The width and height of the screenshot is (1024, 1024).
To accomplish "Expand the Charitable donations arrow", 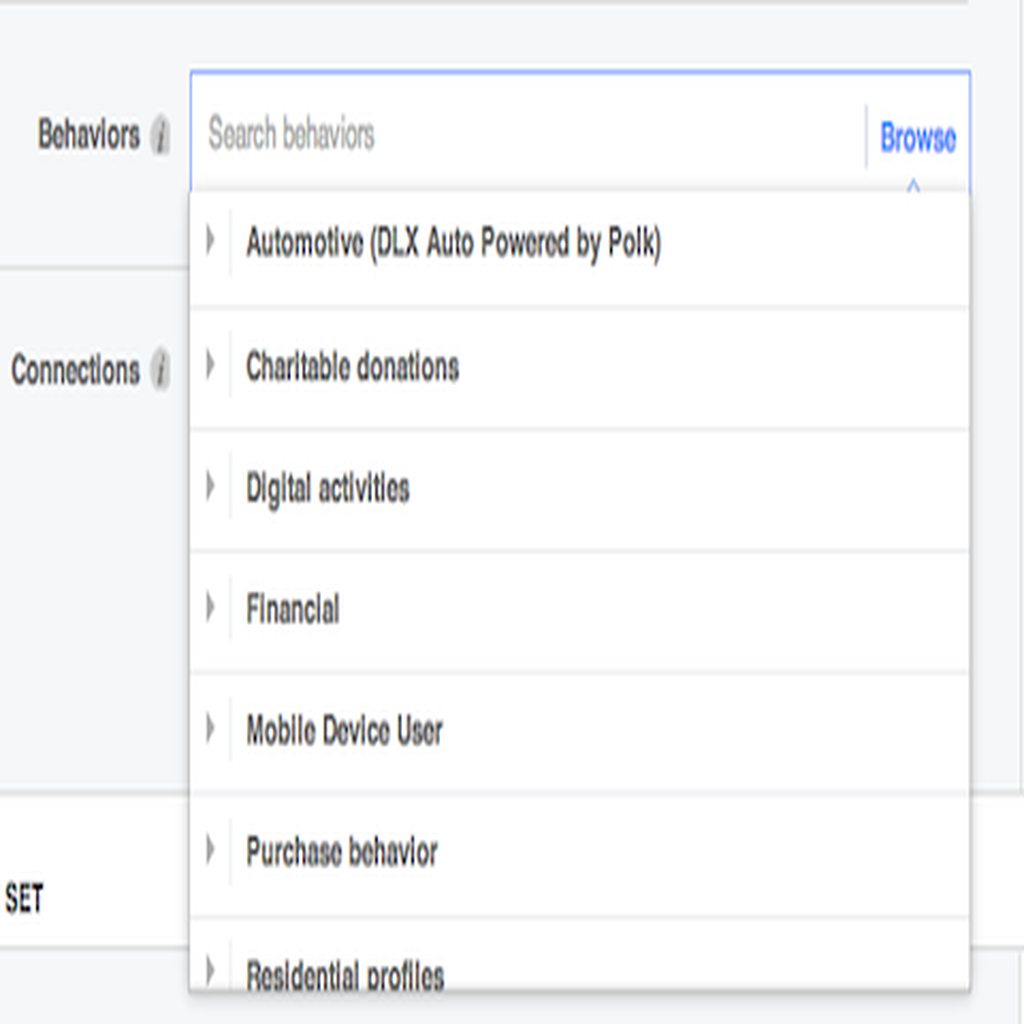I will coord(210,364).
